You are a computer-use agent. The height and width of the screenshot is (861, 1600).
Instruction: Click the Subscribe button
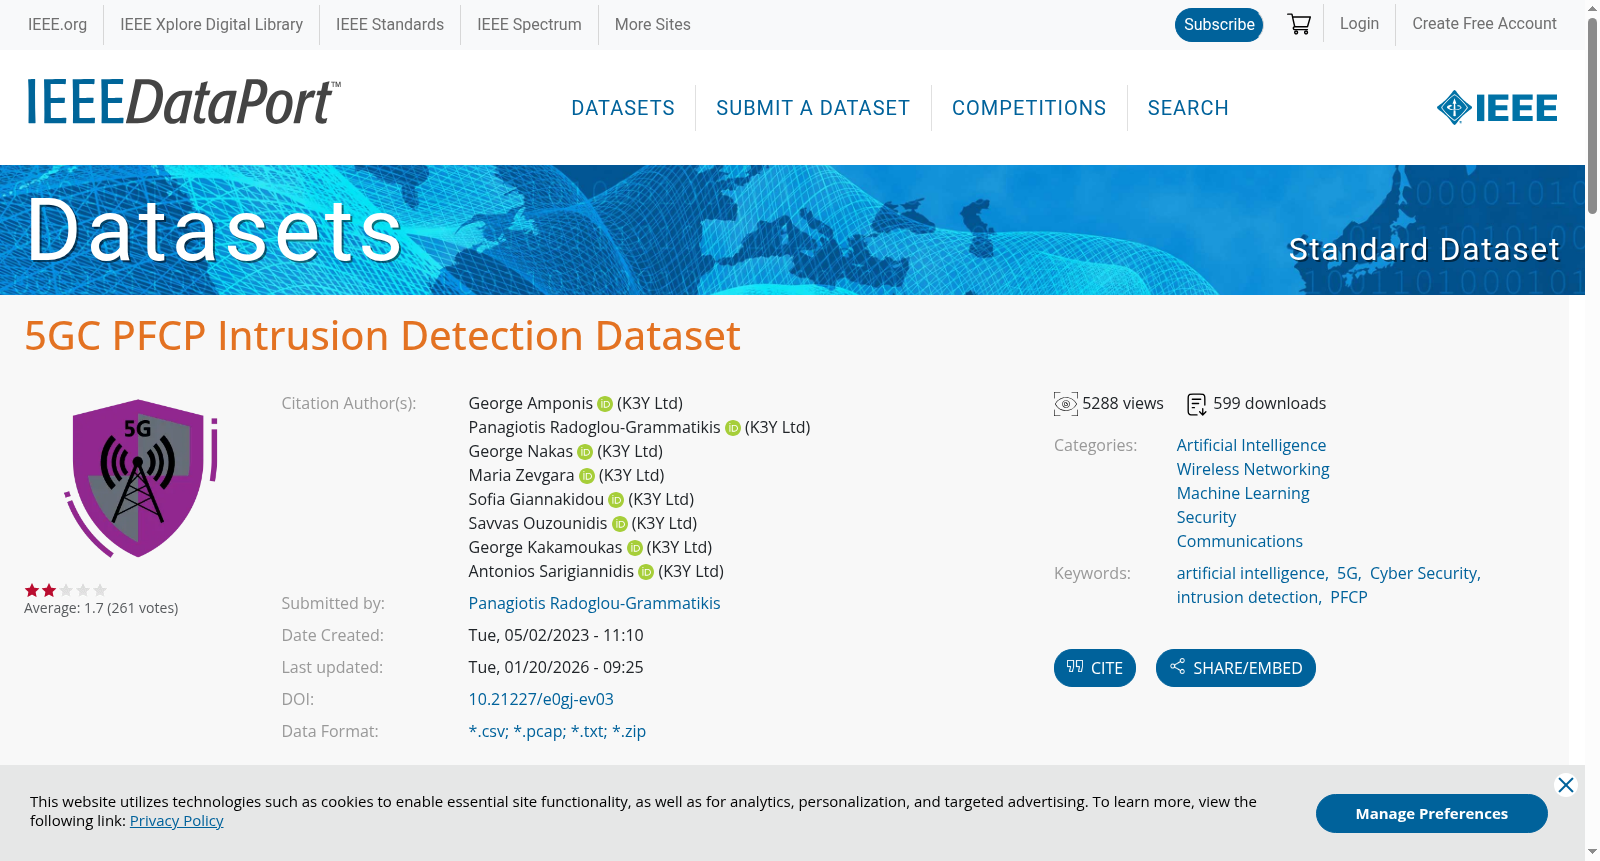(x=1219, y=25)
